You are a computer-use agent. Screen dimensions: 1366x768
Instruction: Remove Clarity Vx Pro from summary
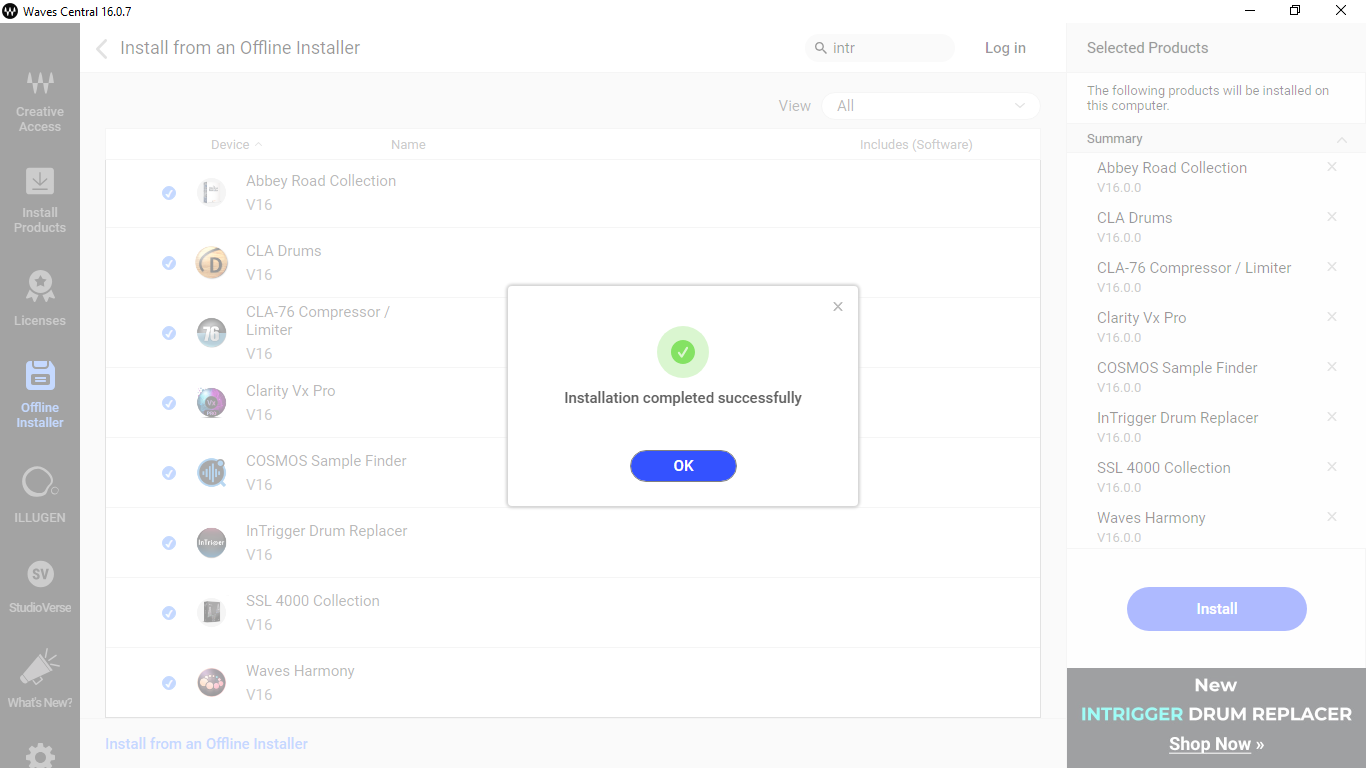1332,317
